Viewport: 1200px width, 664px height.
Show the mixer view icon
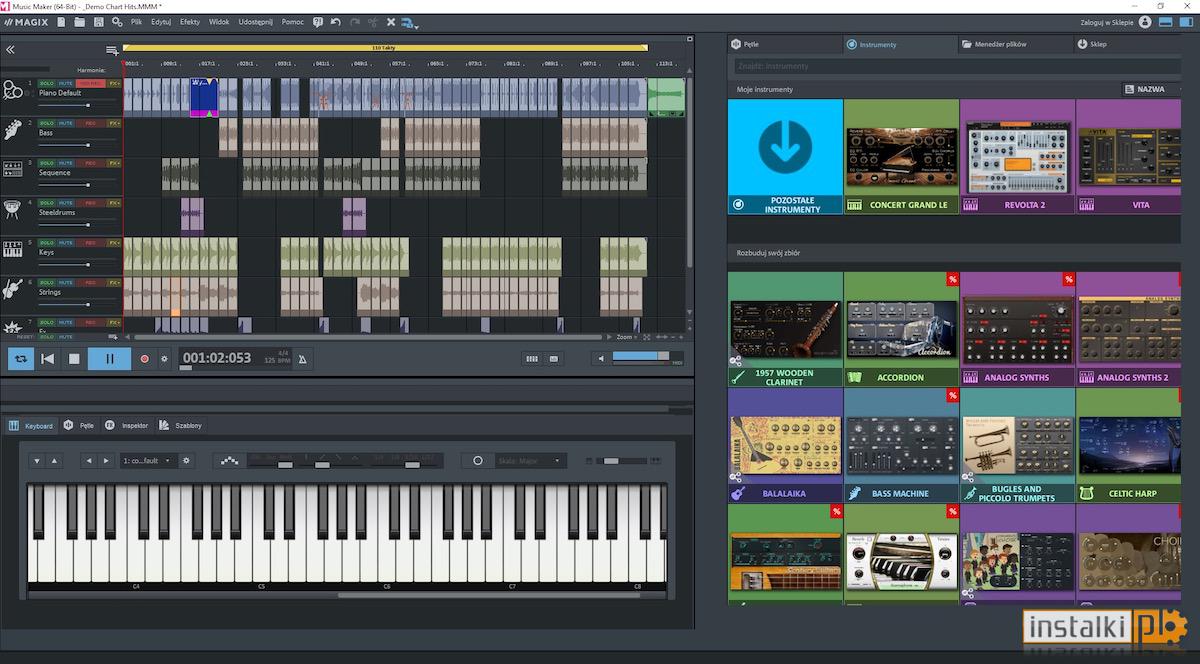point(532,358)
